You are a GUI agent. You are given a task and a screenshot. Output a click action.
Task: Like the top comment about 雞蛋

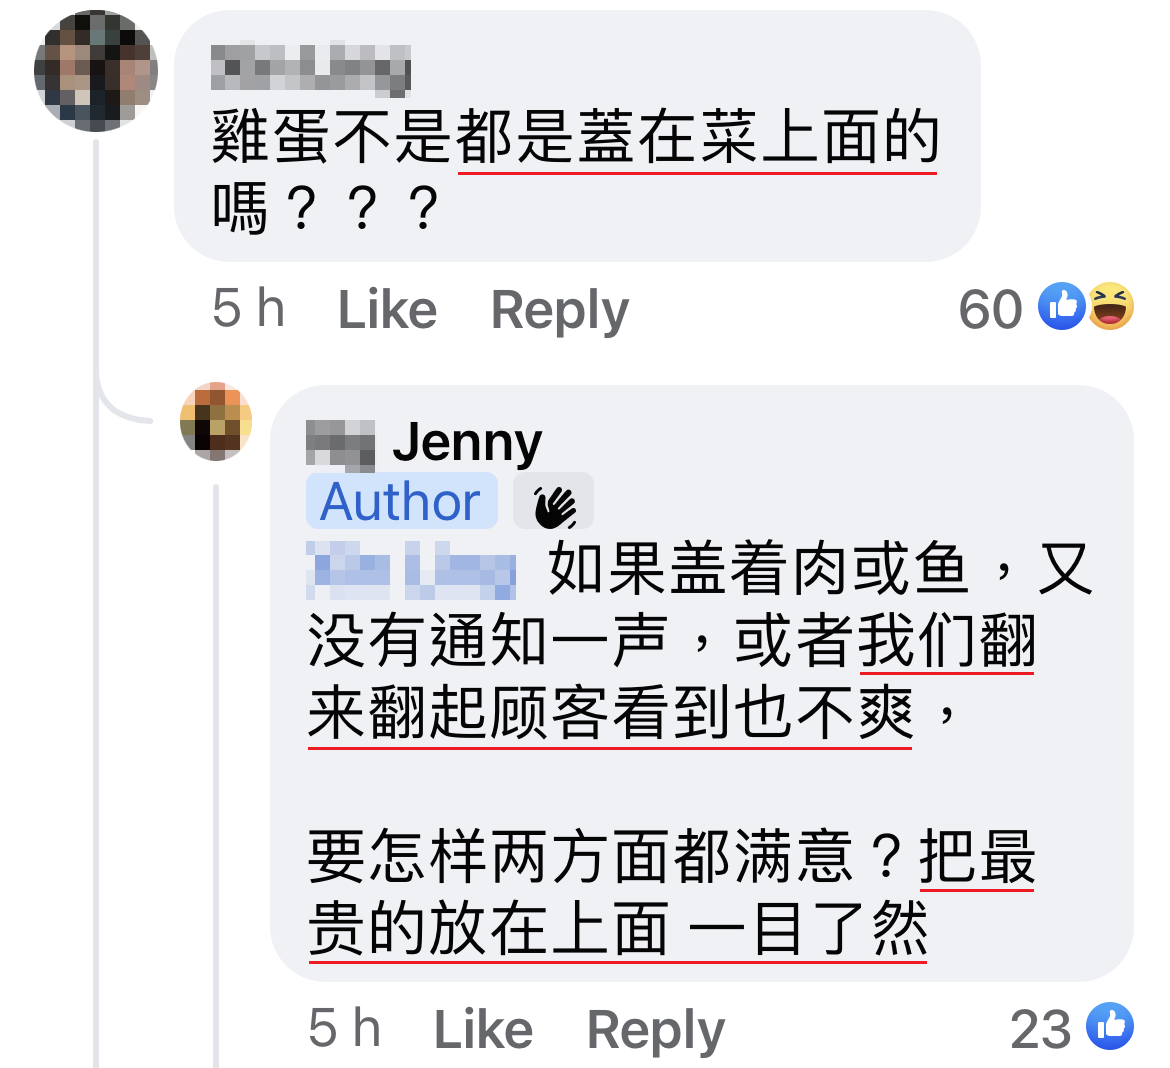click(x=387, y=309)
